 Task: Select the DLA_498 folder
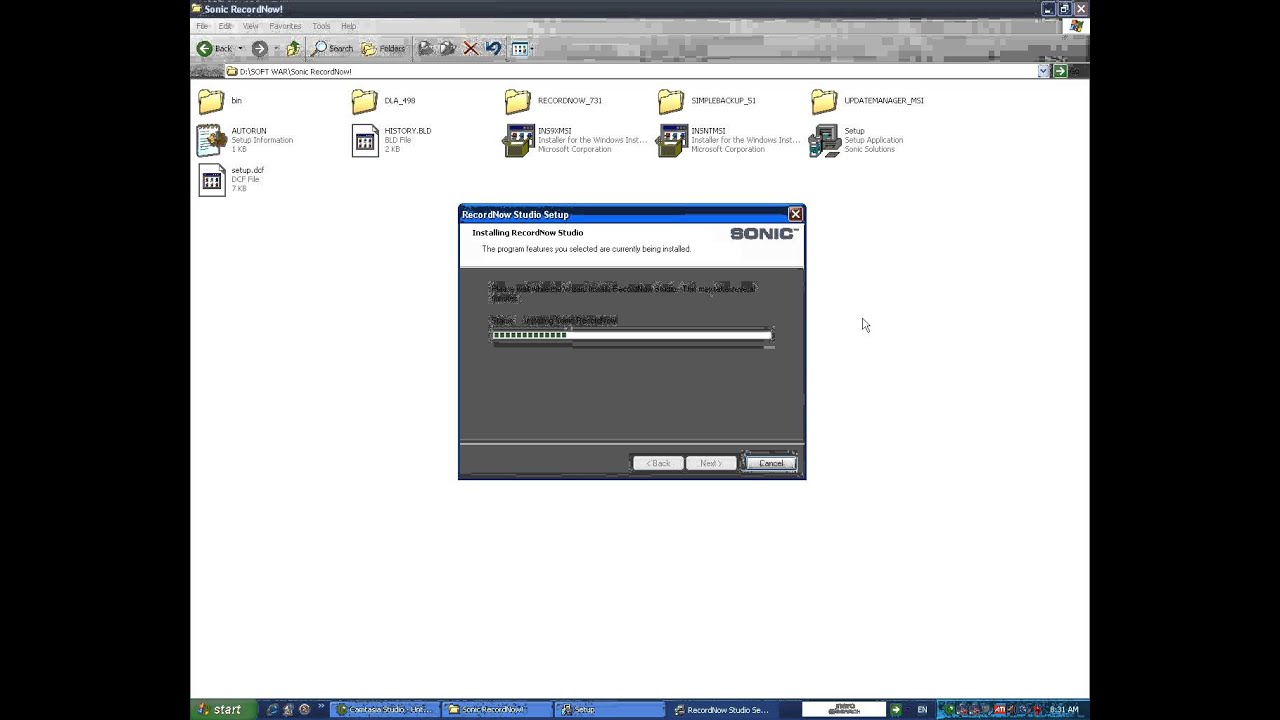pyautogui.click(x=385, y=101)
